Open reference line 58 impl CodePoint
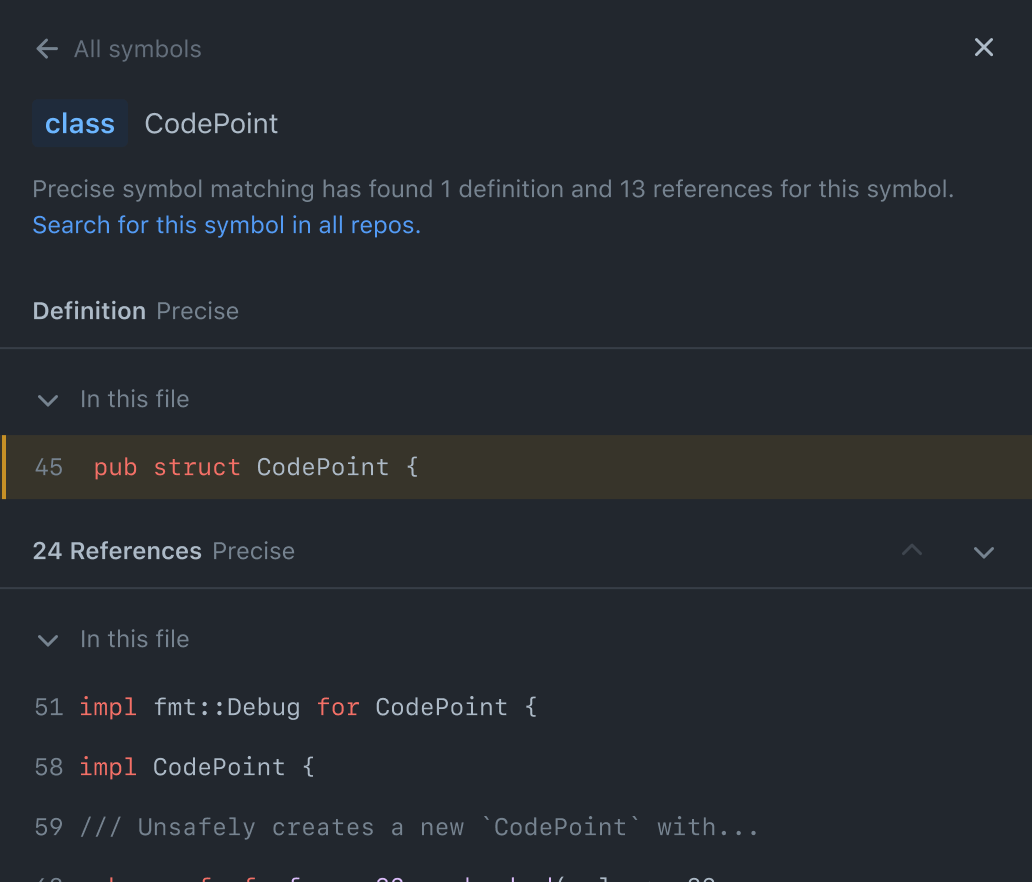The image size is (1032, 882). point(197,767)
